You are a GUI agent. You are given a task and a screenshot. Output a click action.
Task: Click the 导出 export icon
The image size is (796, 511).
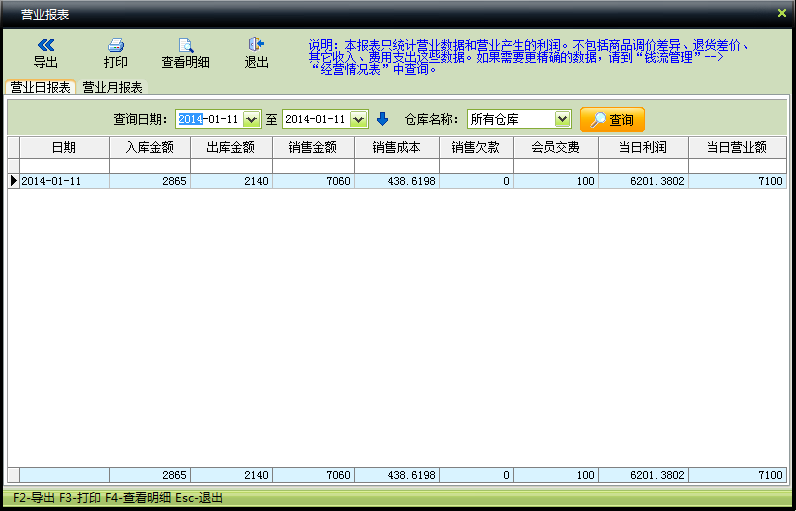pyautogui.click(x=46, y=45)
